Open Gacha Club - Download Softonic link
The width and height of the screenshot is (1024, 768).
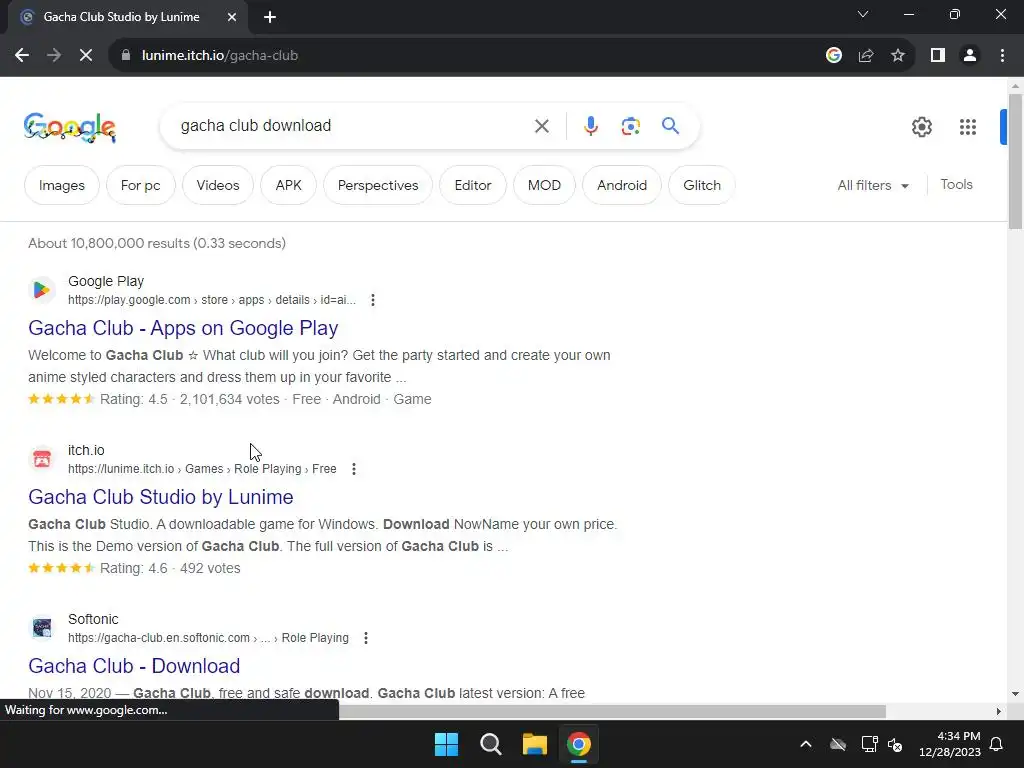point(134,666)
